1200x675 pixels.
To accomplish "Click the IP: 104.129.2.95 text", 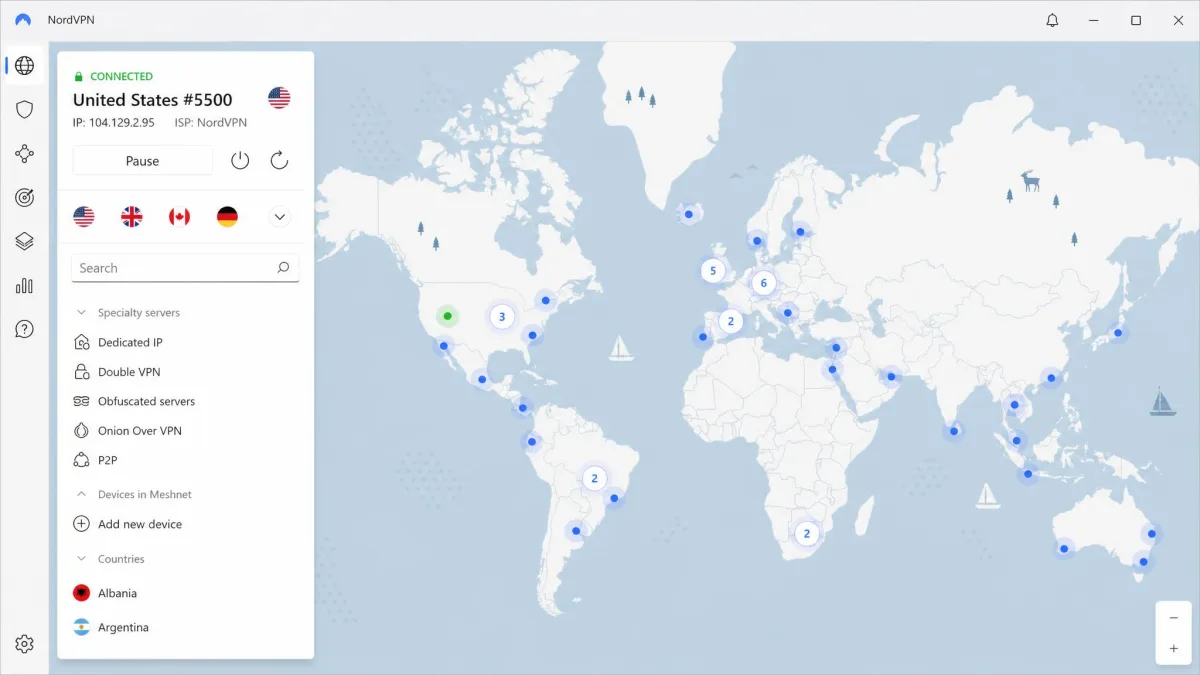I will click(114, 122).
